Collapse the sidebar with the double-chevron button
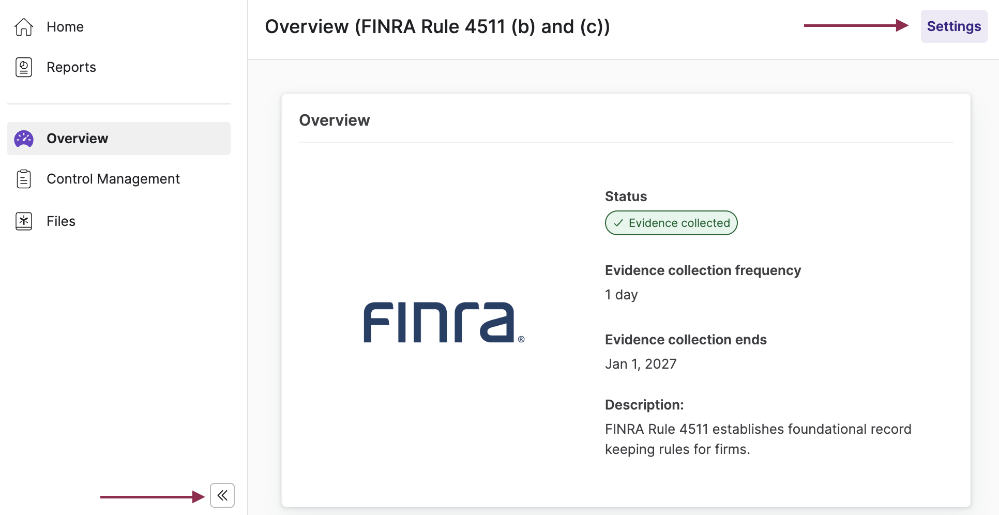The width and height of the screenshot is (999, 515). pyautogui.click(x=222, y=495)
